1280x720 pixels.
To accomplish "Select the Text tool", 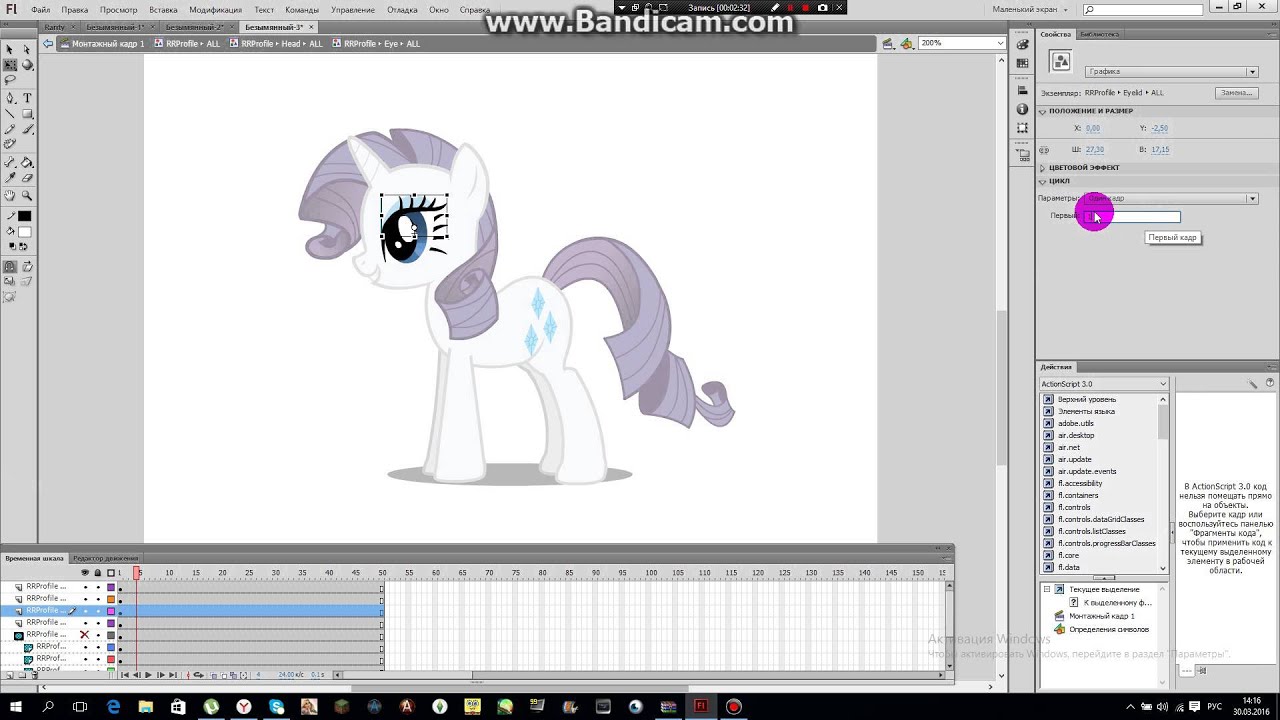I will [27, 98].
